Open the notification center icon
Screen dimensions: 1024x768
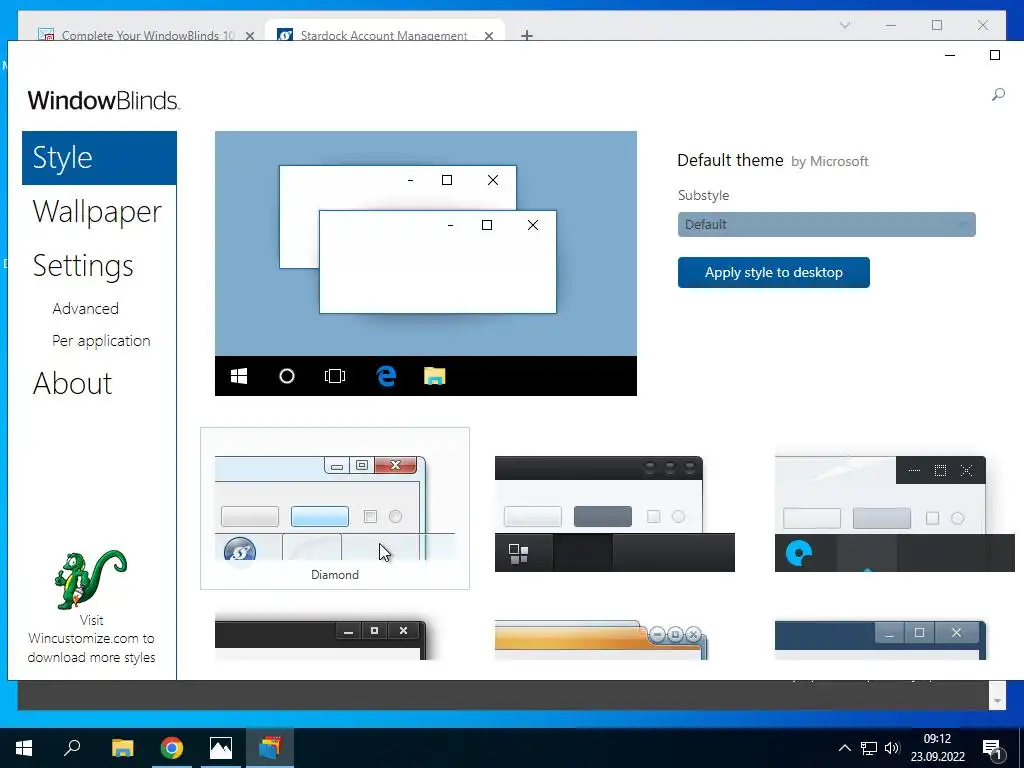993,749
